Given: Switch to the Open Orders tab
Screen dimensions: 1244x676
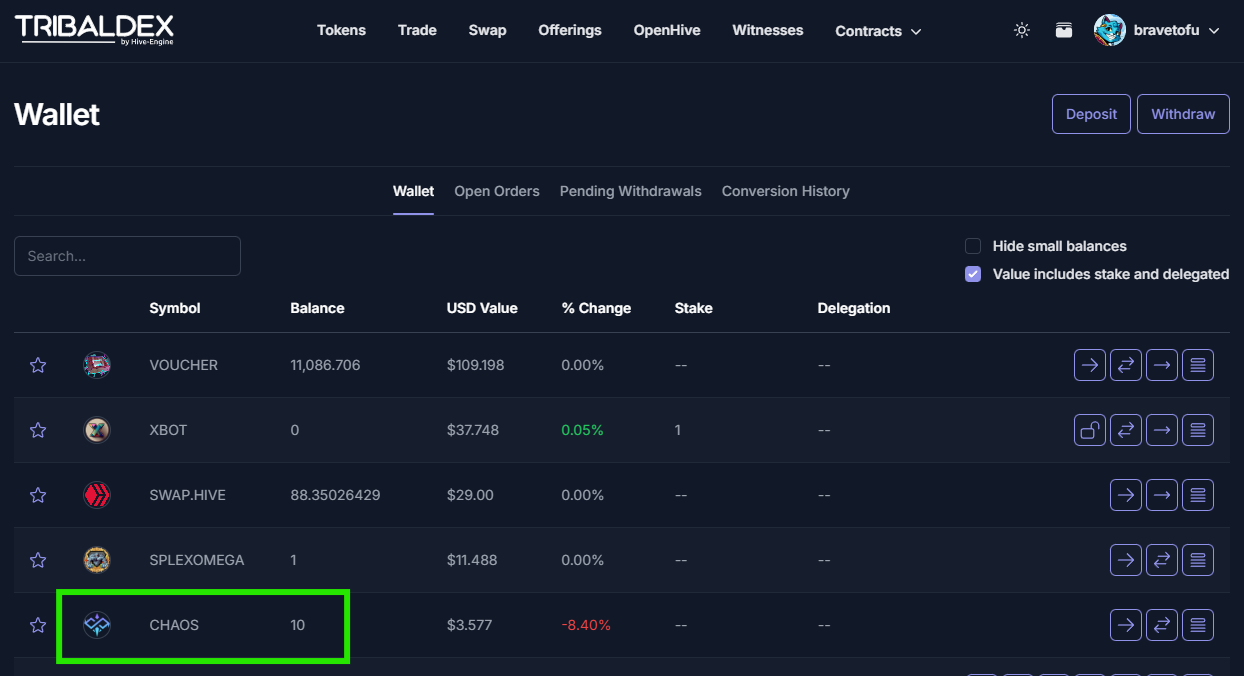Looking at the screenshot, I should point(497,191).
